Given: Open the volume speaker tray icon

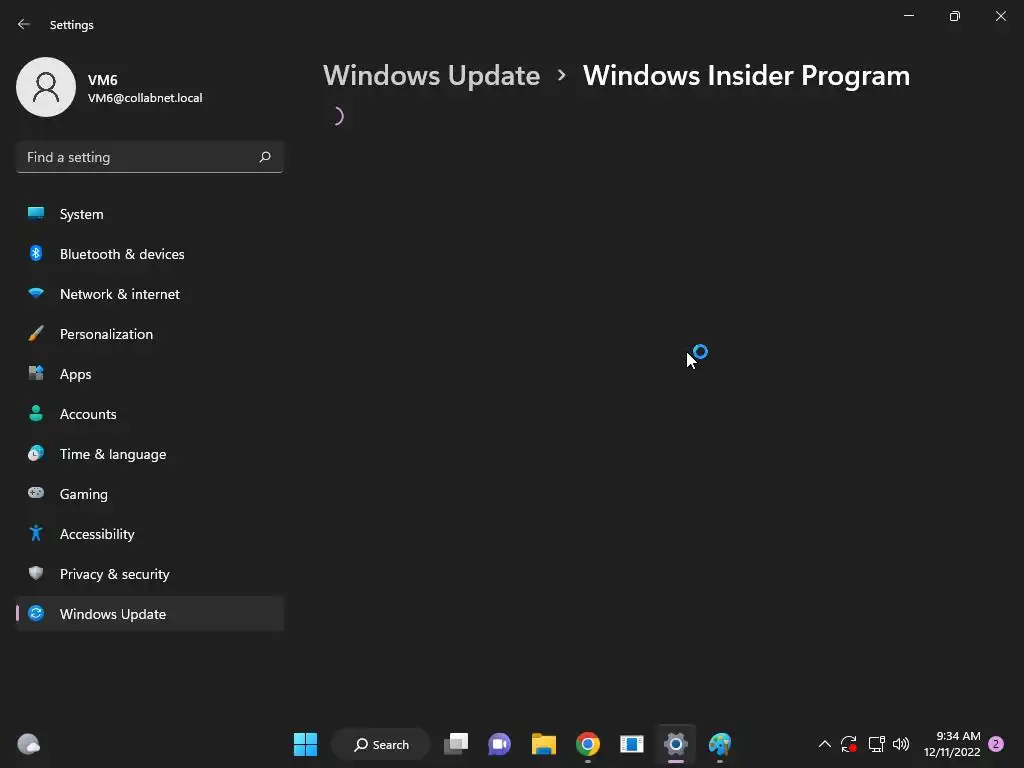Looking at the screenshot, I should (901, 744).
